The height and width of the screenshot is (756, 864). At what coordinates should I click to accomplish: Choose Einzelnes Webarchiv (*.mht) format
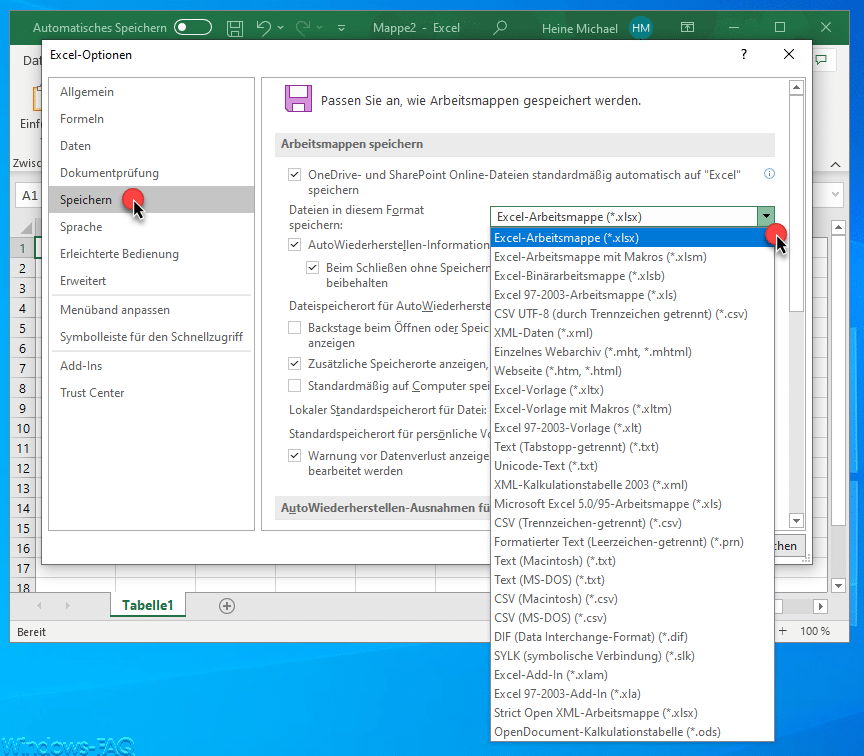point(632,352)
